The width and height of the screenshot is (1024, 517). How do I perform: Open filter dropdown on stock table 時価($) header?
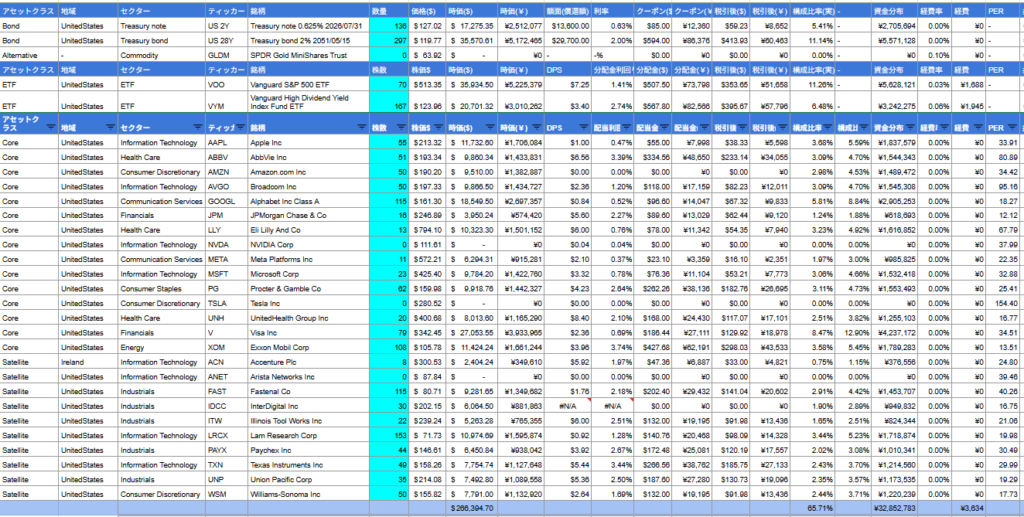click(492, 127)
